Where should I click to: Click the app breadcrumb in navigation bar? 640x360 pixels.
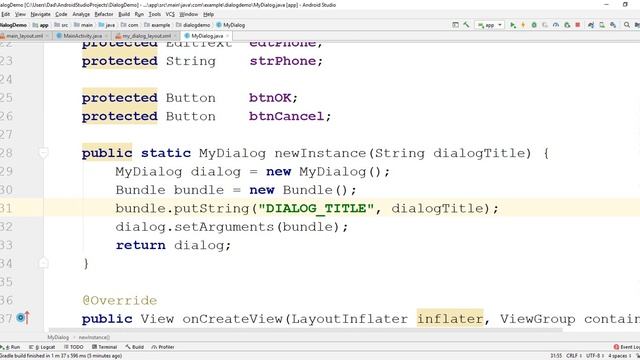[x=41, y=25]
